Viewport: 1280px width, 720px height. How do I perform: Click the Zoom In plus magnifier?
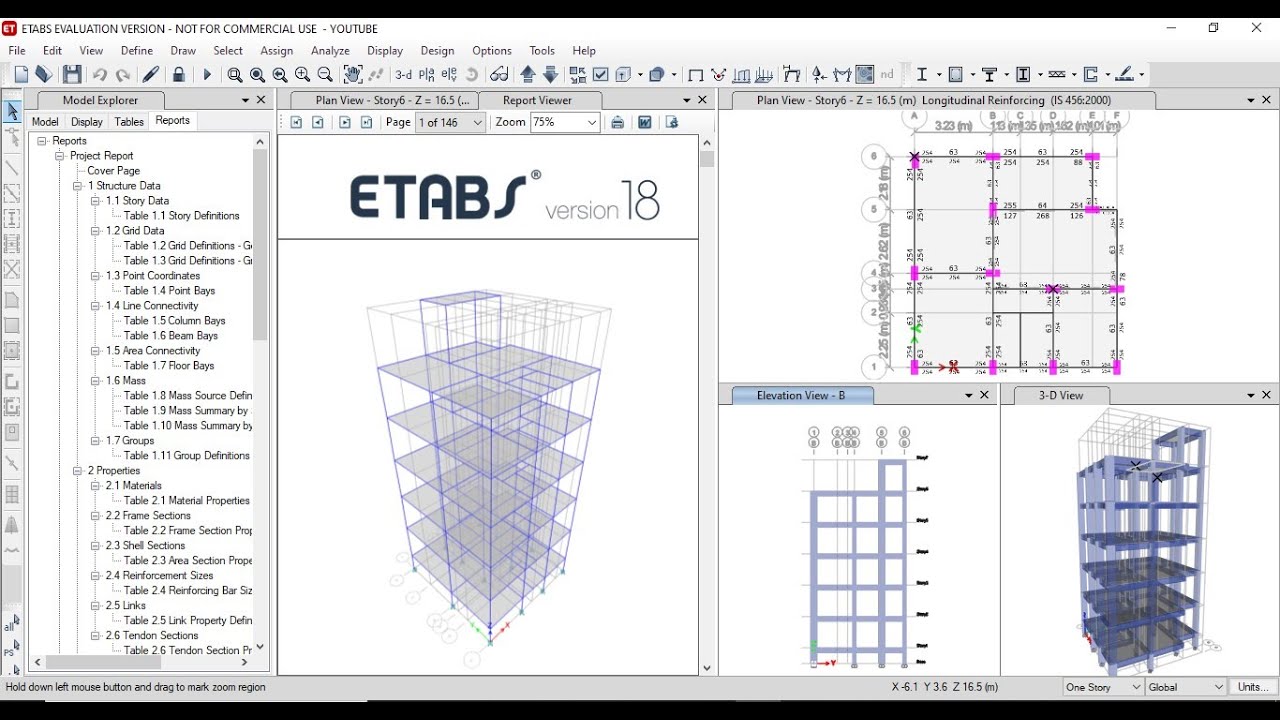coord(302,75)
